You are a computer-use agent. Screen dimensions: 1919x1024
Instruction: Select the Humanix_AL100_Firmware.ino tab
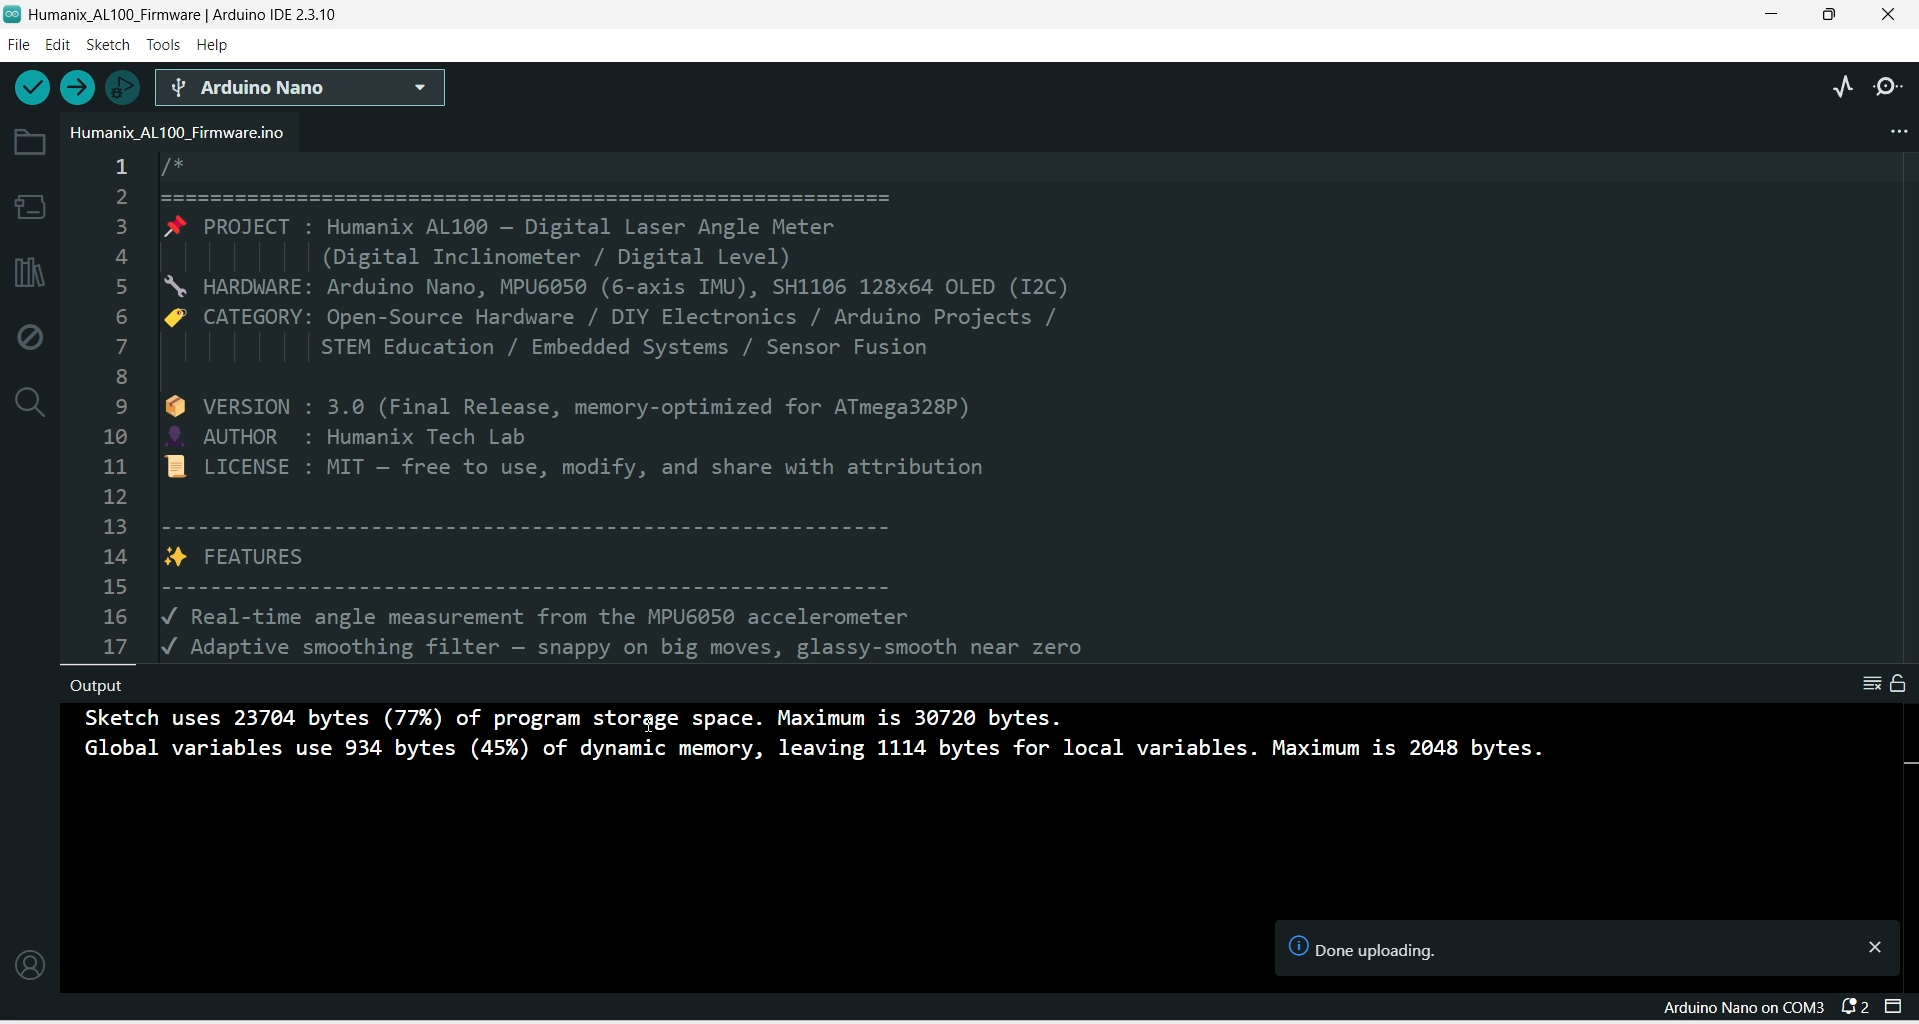coord(179,133)
